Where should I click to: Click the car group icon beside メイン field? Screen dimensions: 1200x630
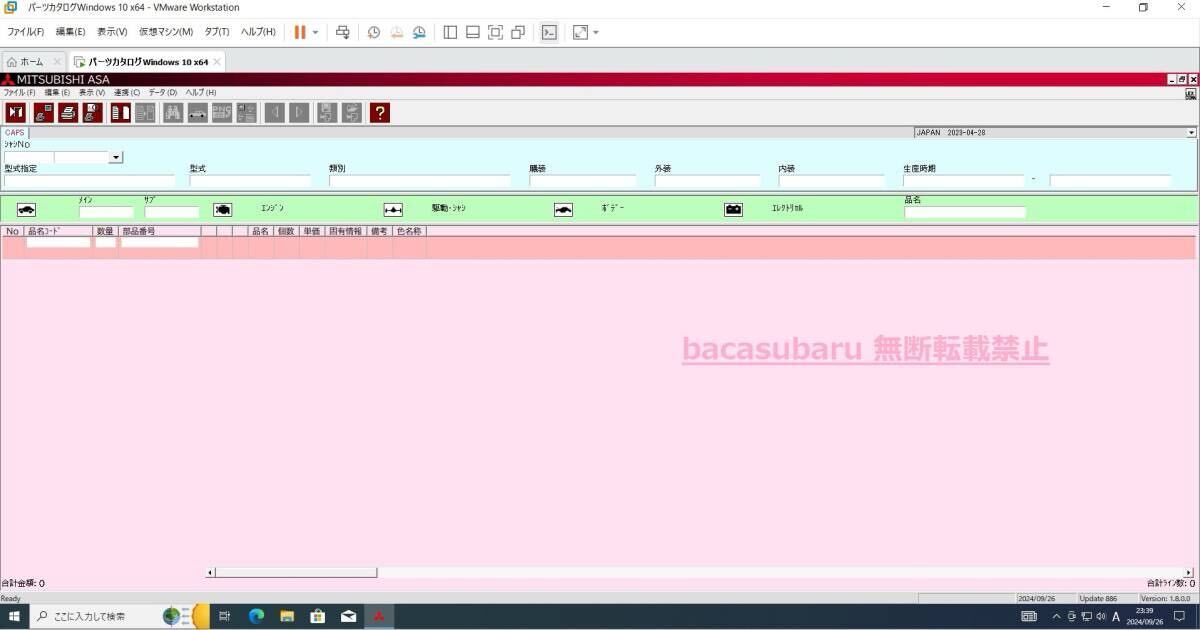click(x=26, y=209)
